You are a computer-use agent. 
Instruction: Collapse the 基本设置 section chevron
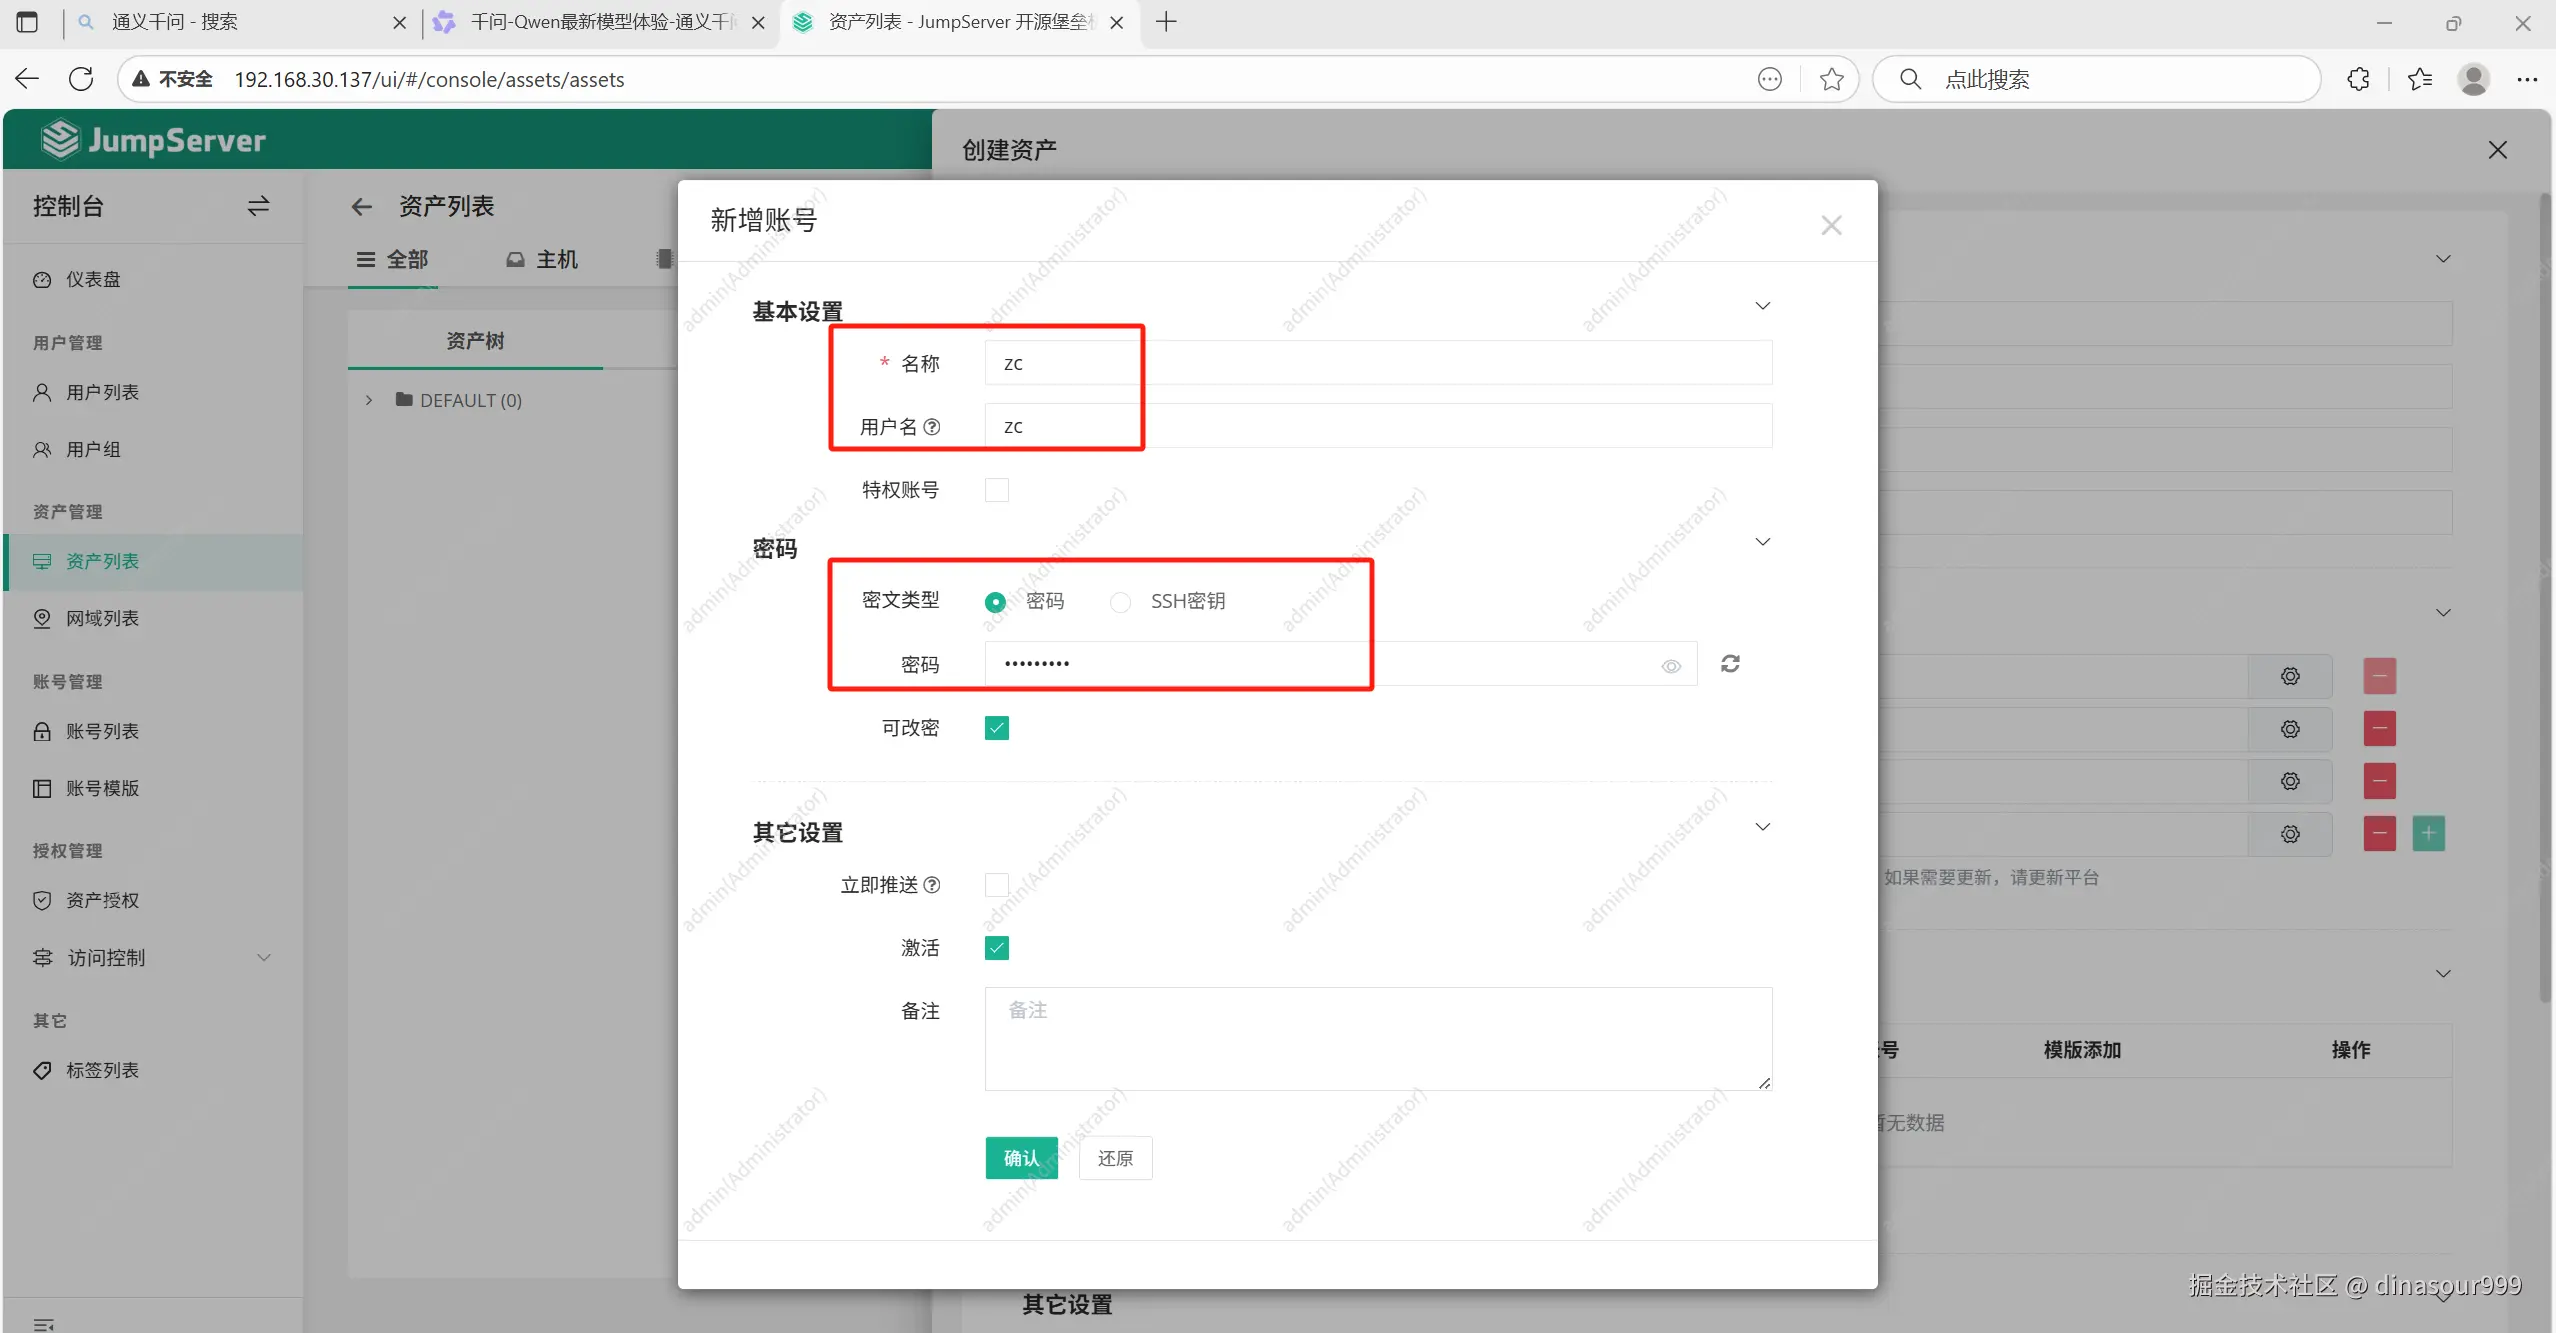click(x=1762, y=306)
